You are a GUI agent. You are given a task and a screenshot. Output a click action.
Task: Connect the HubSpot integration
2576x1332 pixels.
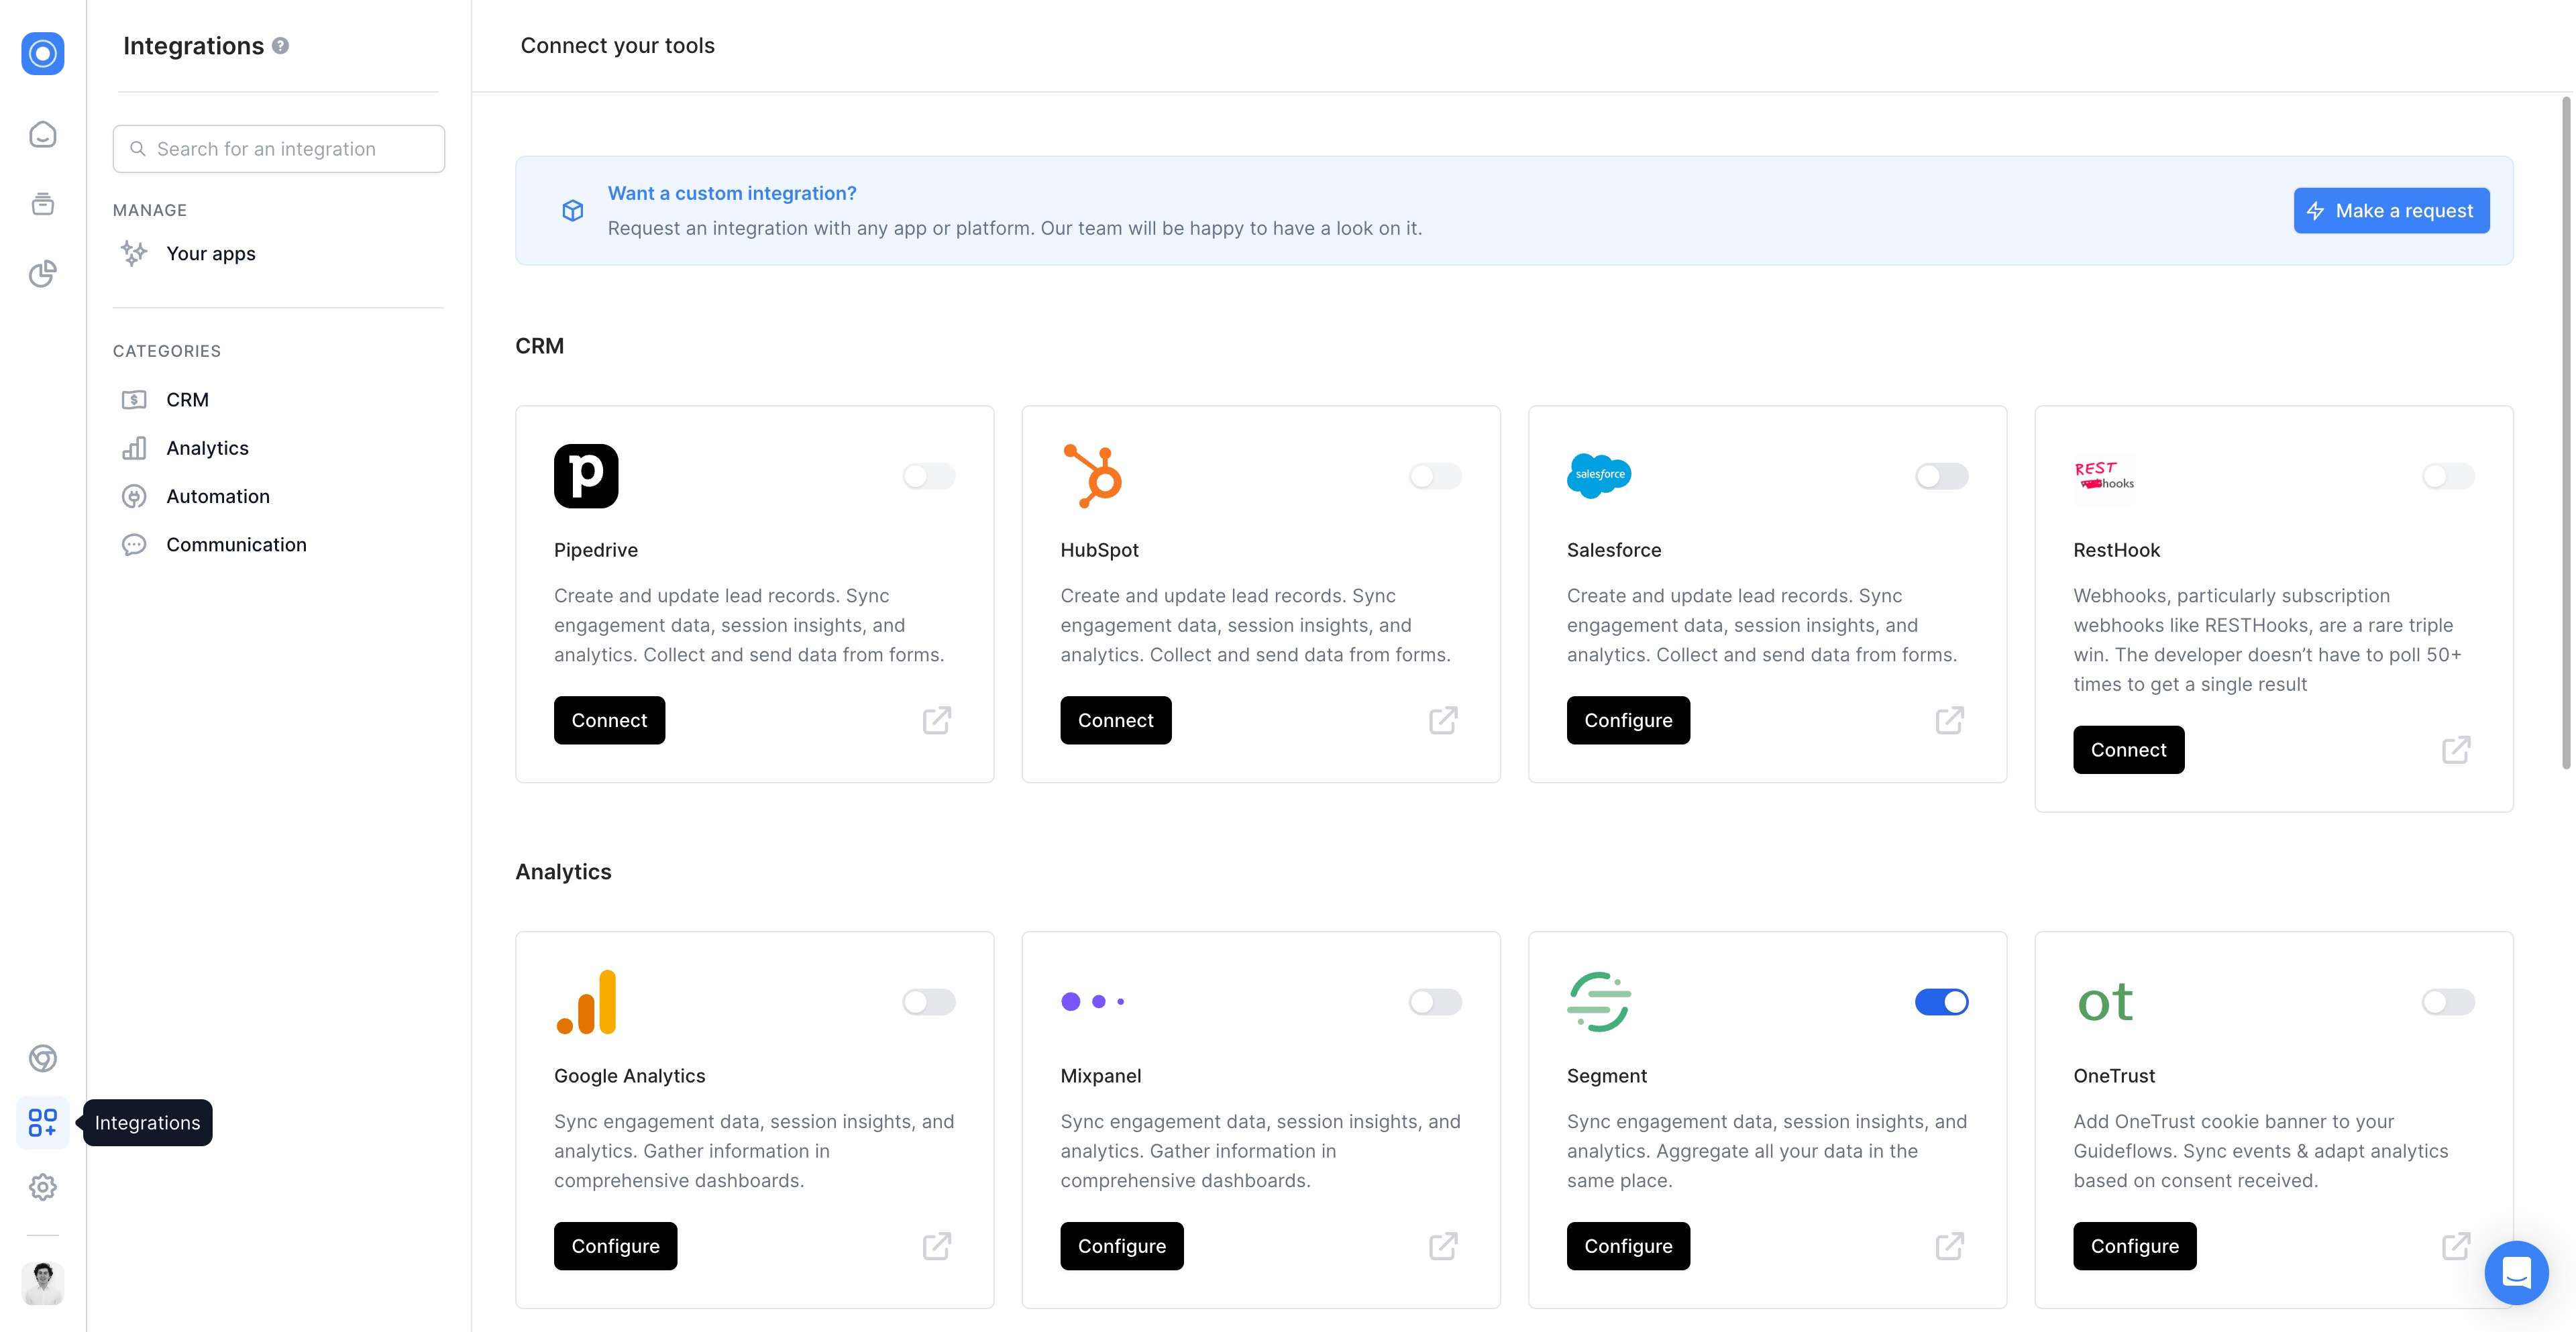tap(1115, 720)
